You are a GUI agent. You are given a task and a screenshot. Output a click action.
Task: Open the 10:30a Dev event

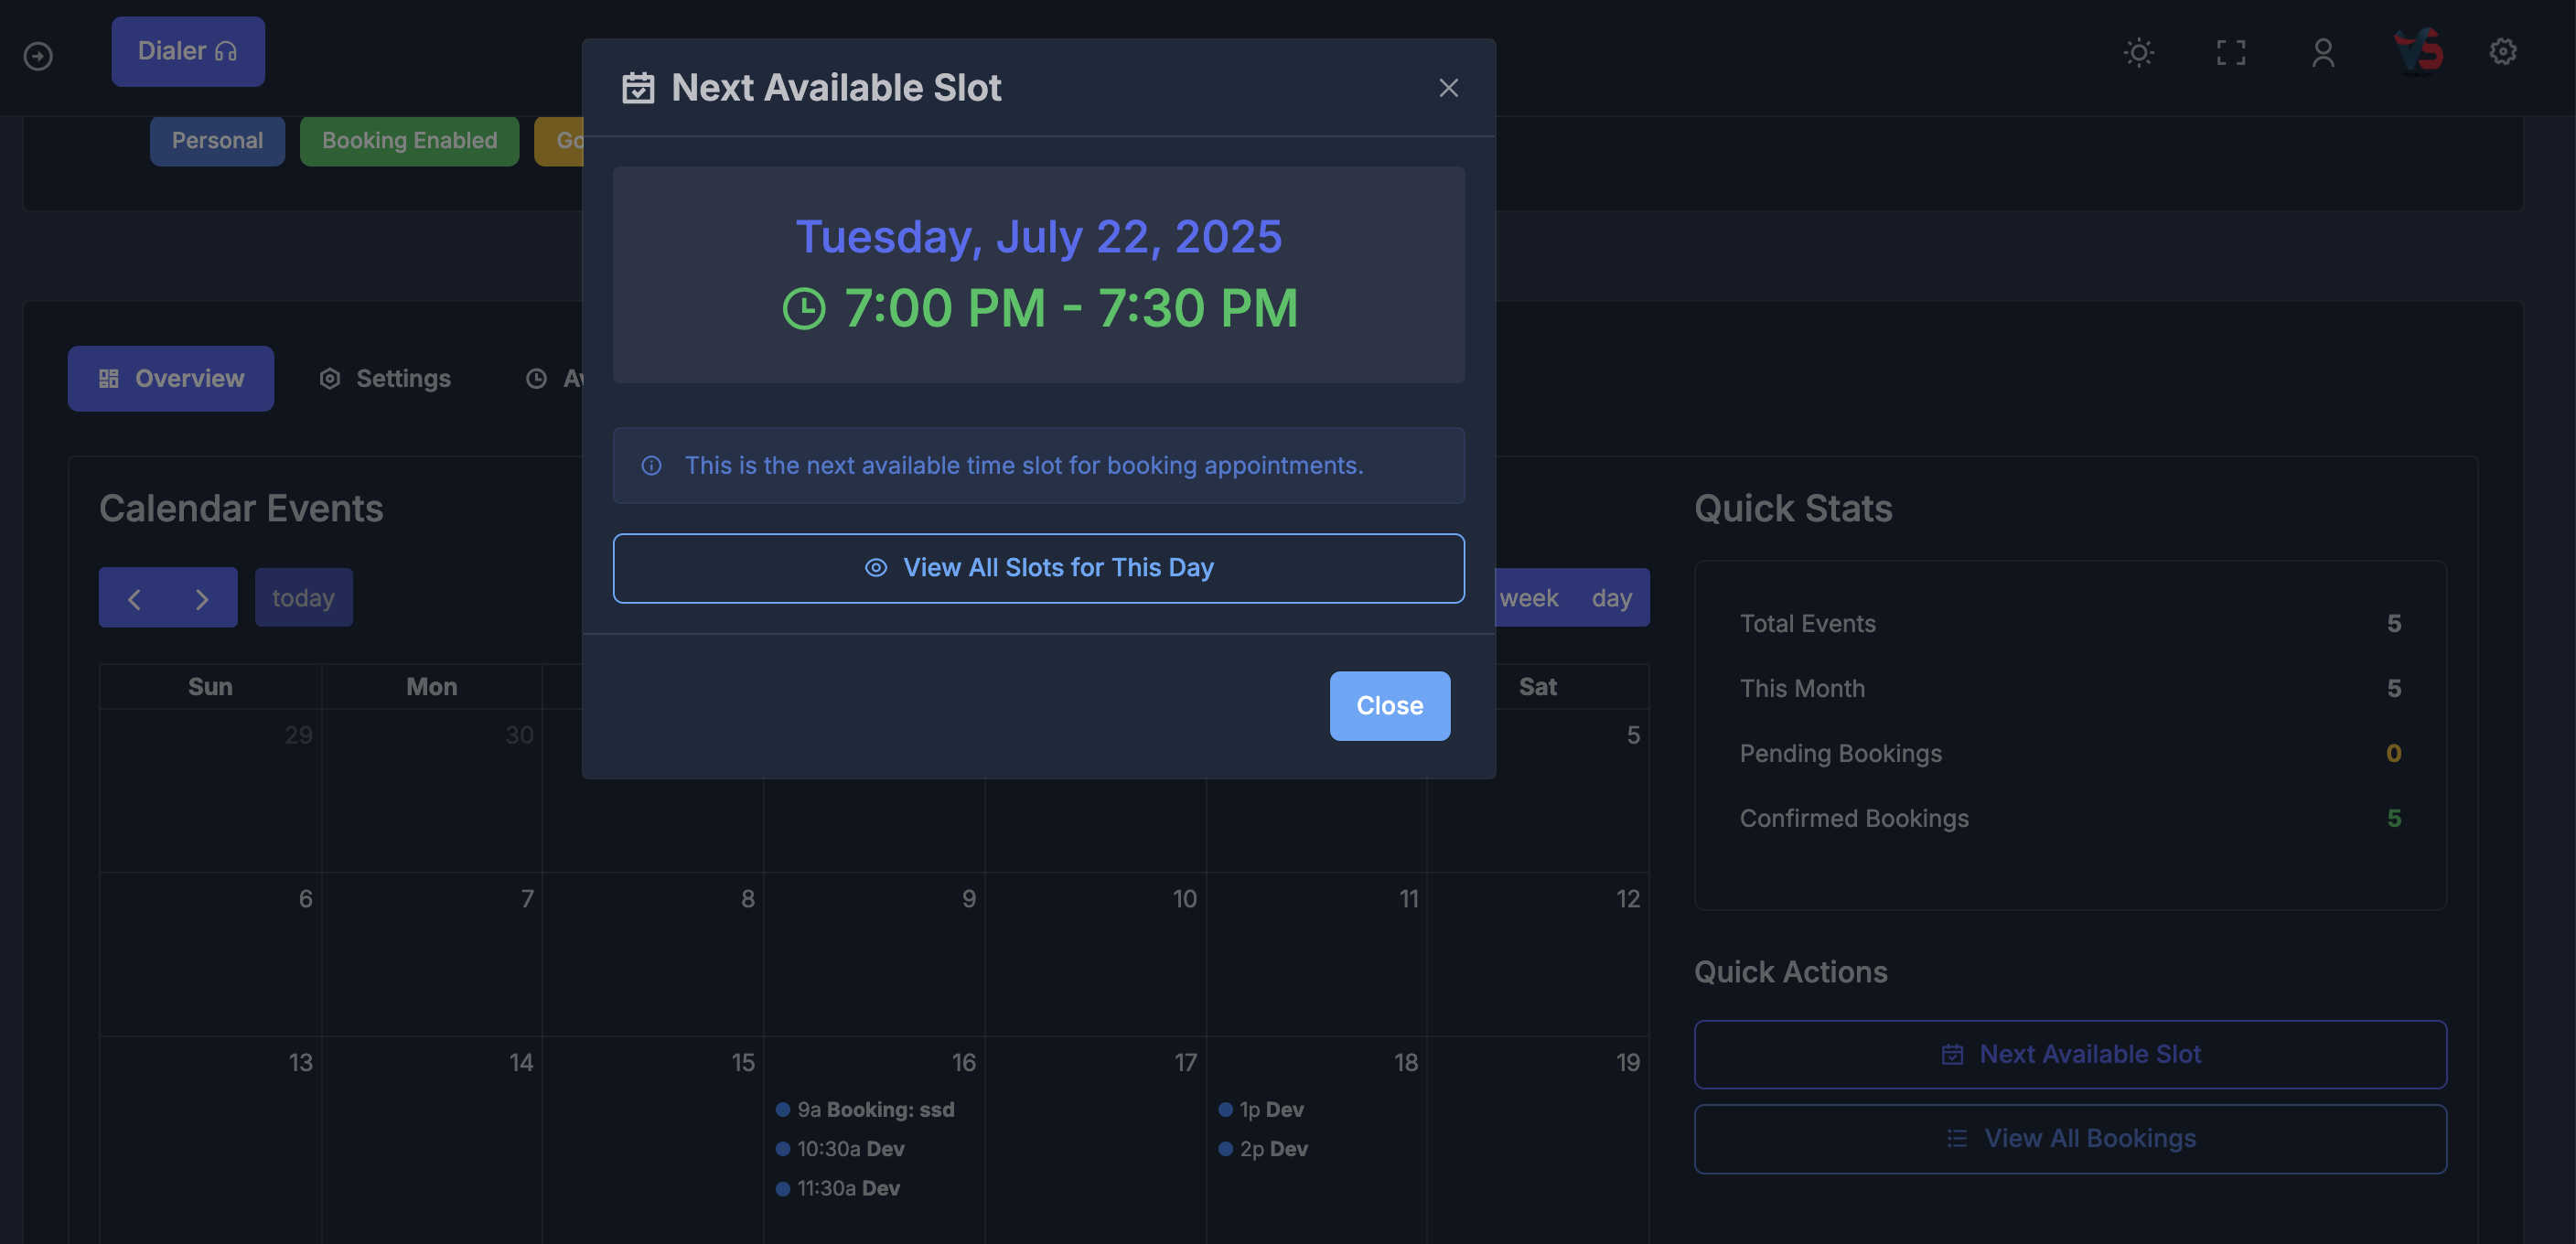(x=840, y=1149)
